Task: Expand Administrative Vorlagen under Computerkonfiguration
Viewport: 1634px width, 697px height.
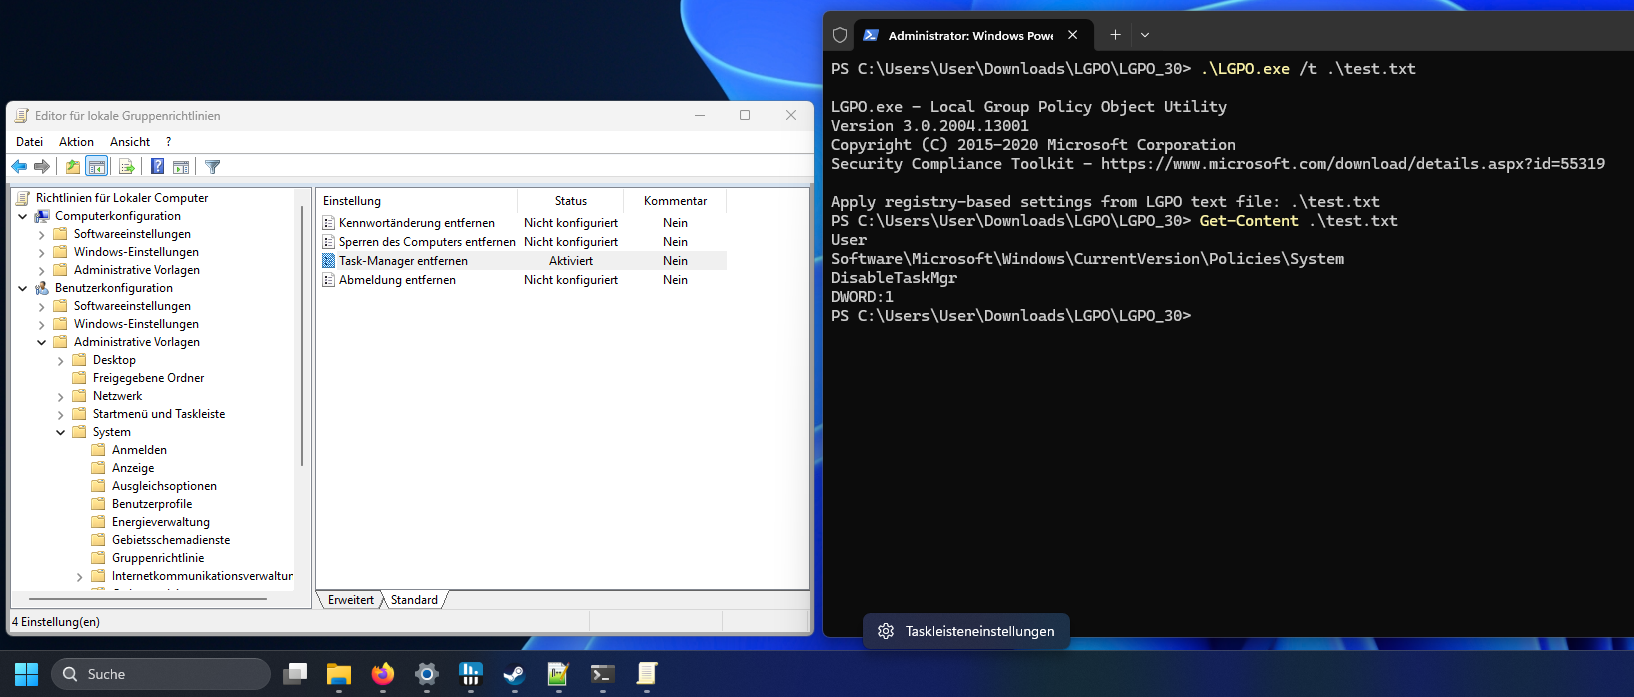Action: click(41, 270)
